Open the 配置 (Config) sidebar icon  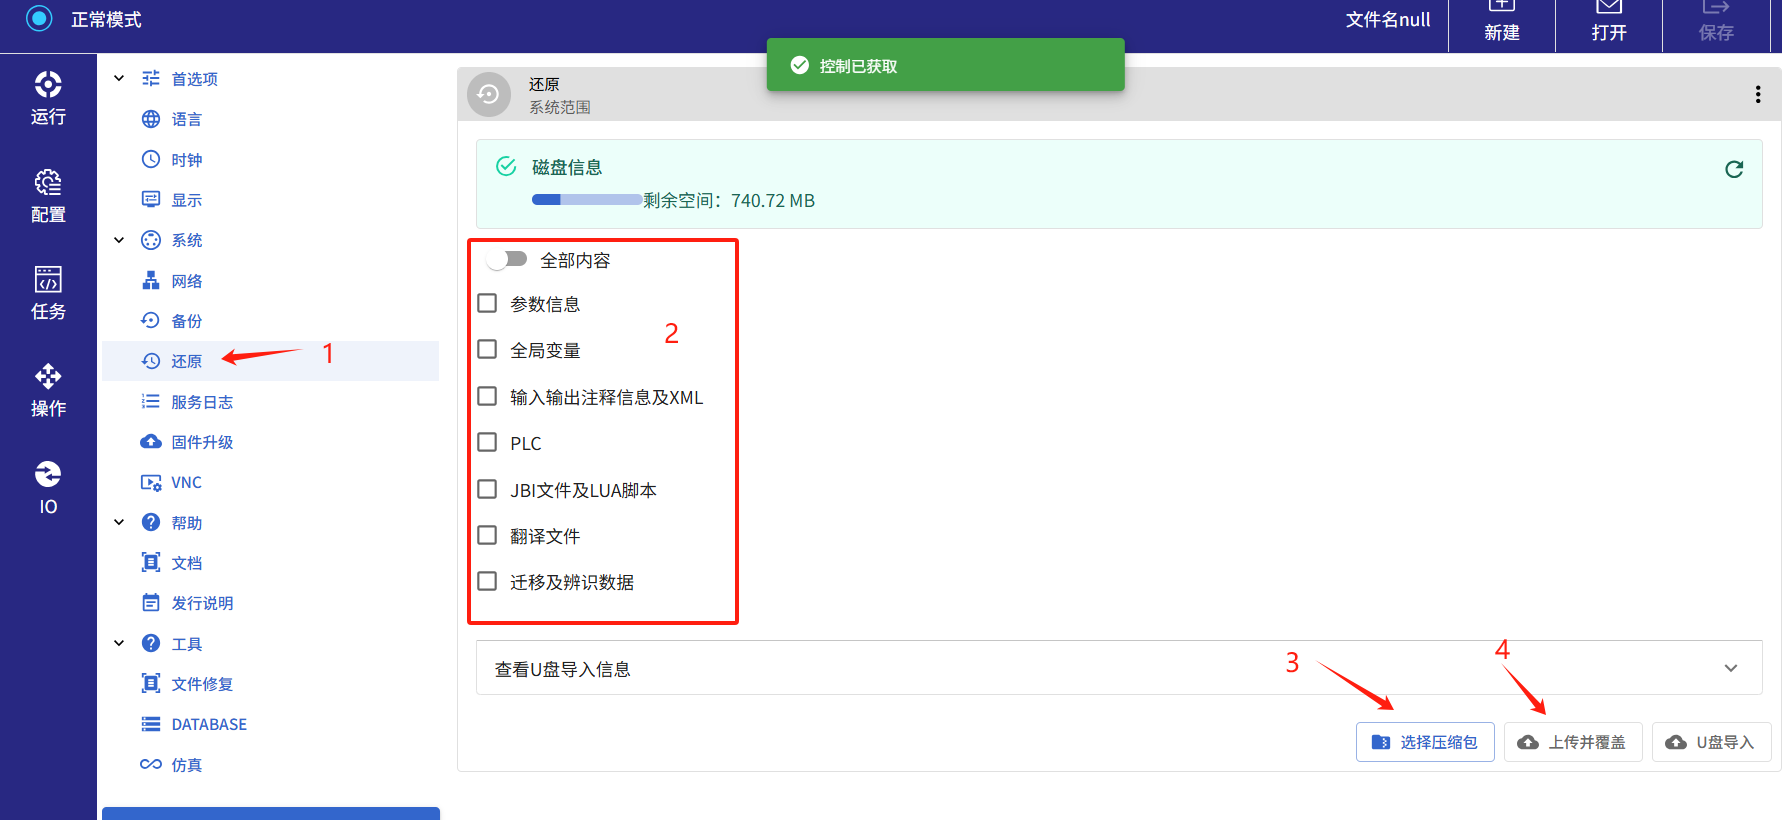[48, 196]
